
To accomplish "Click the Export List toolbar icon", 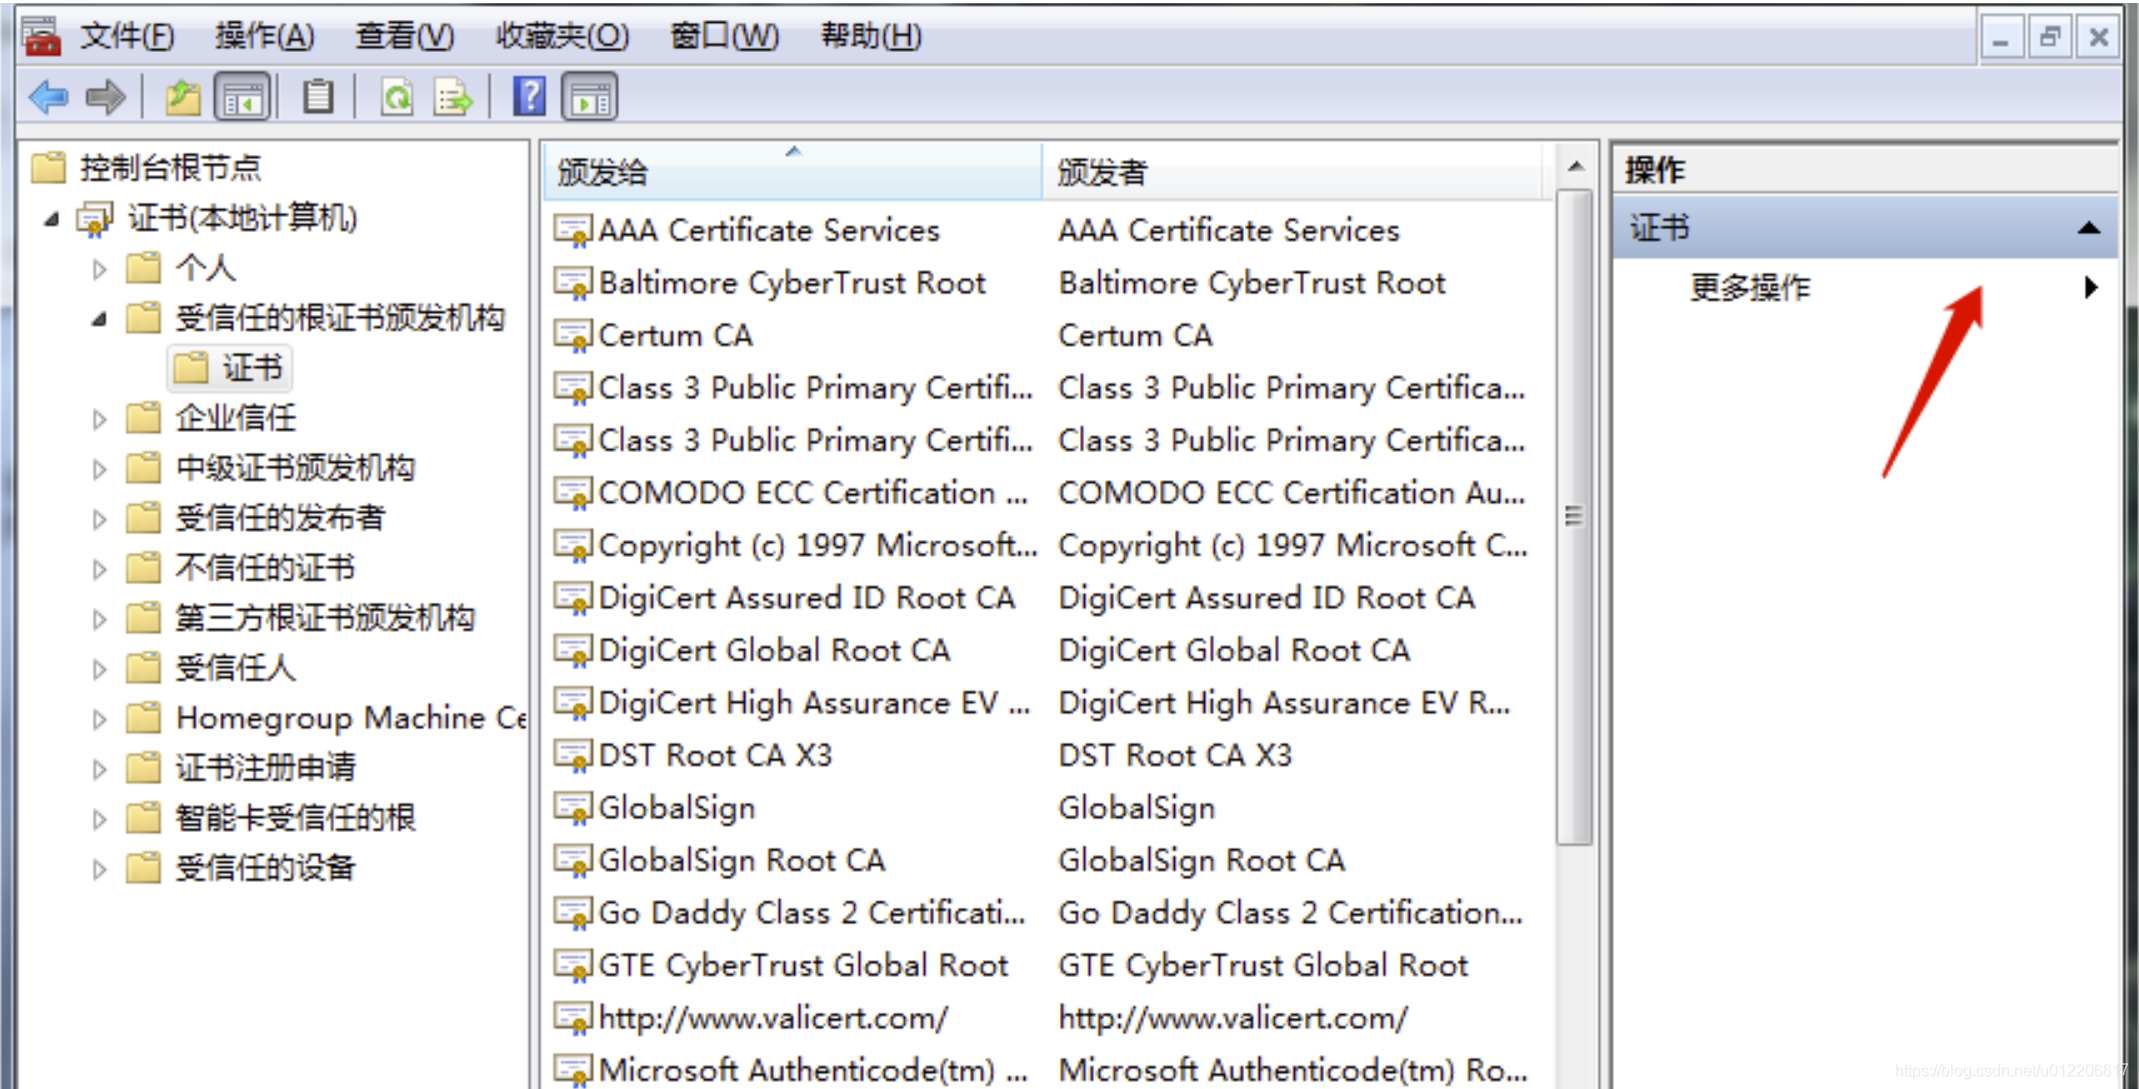I will pos(453,97).
